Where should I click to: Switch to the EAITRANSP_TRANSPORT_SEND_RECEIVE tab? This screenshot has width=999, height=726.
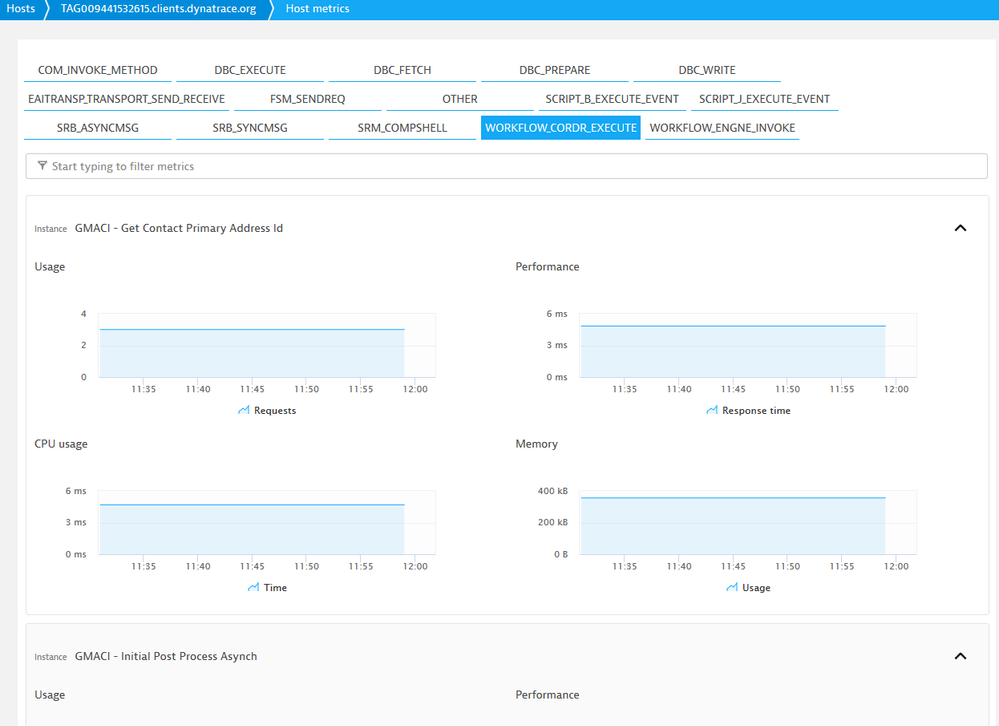click(x=127, y=99)
